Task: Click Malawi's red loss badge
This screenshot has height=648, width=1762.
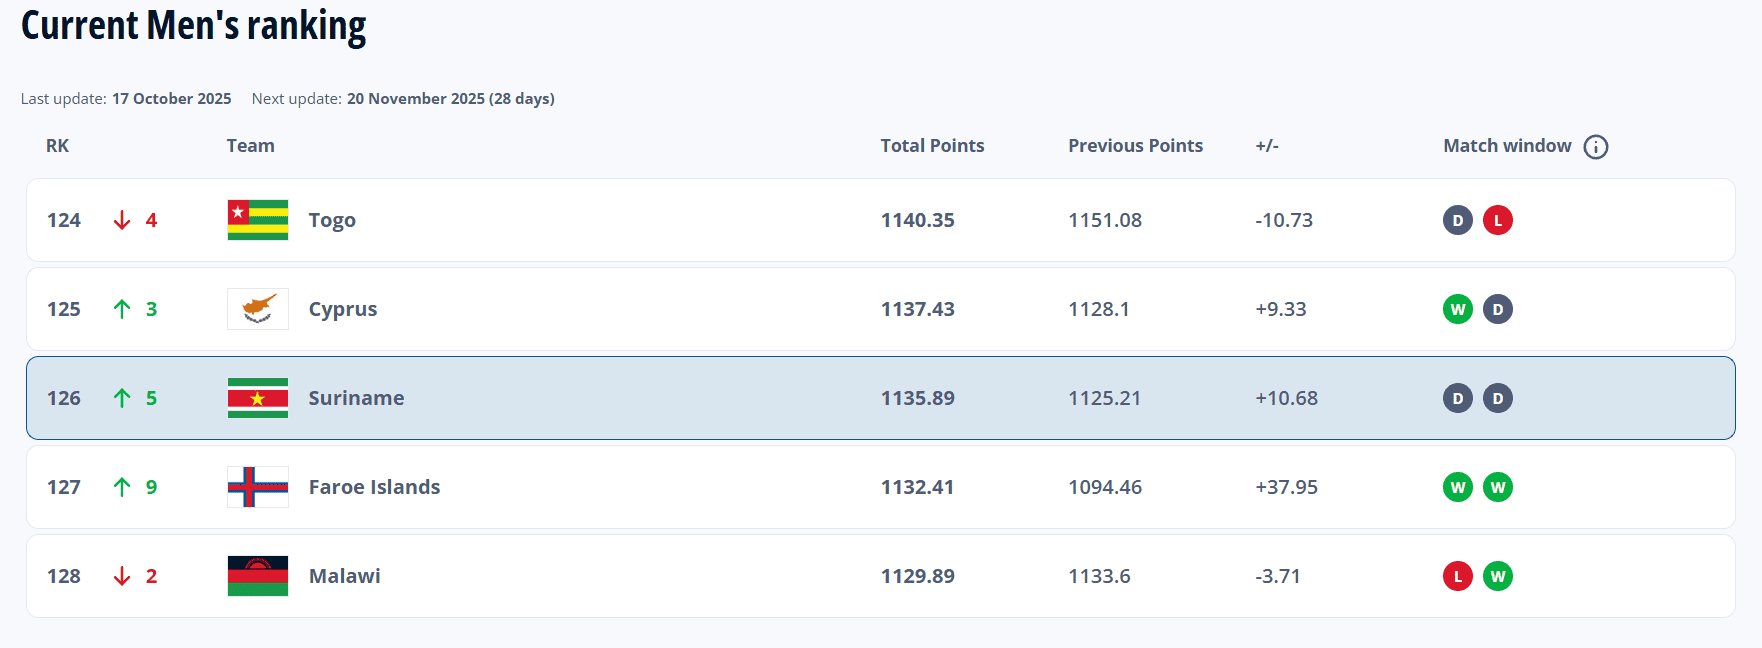Action: (1458, 576)
